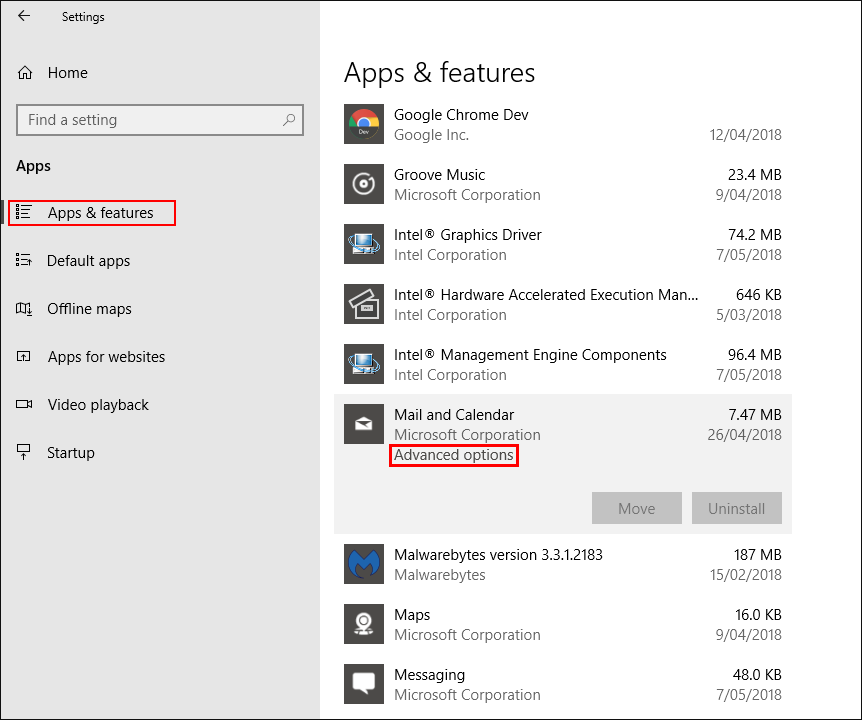The width and height of the screenshot is (862, 720).
Task: Go to Offline maps settings
Action: pos(90,308)
